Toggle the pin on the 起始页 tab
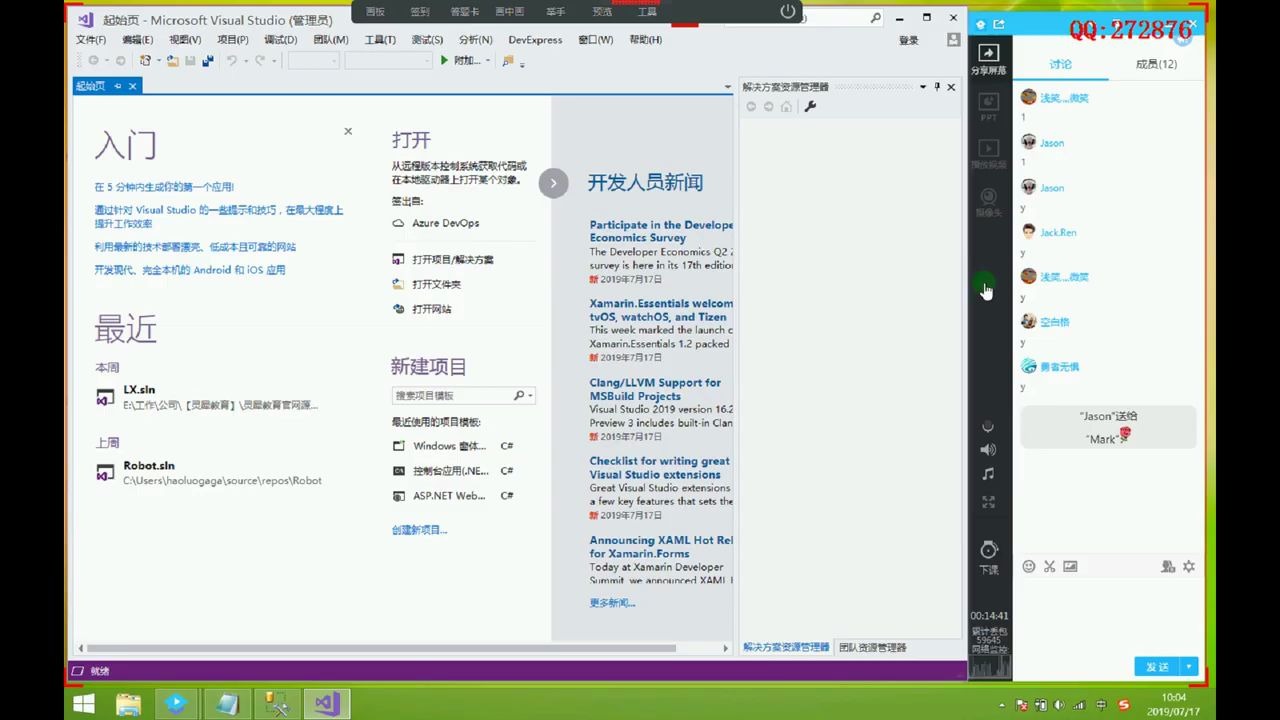The image size is (1280, 720). [x=117, y=86]
